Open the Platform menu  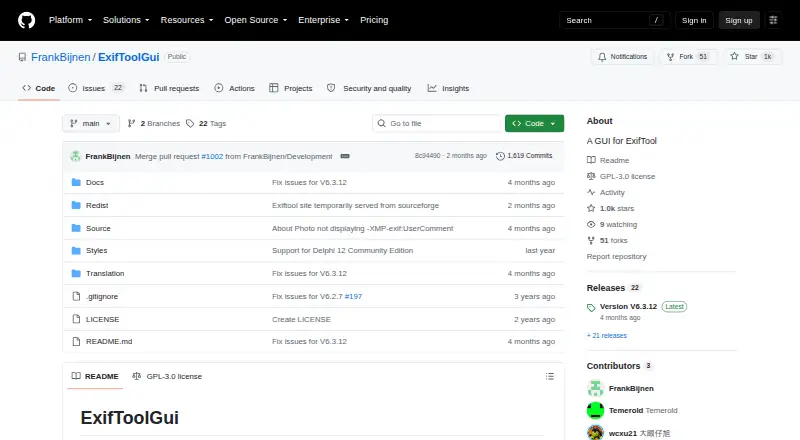click(x=70, y=20)
